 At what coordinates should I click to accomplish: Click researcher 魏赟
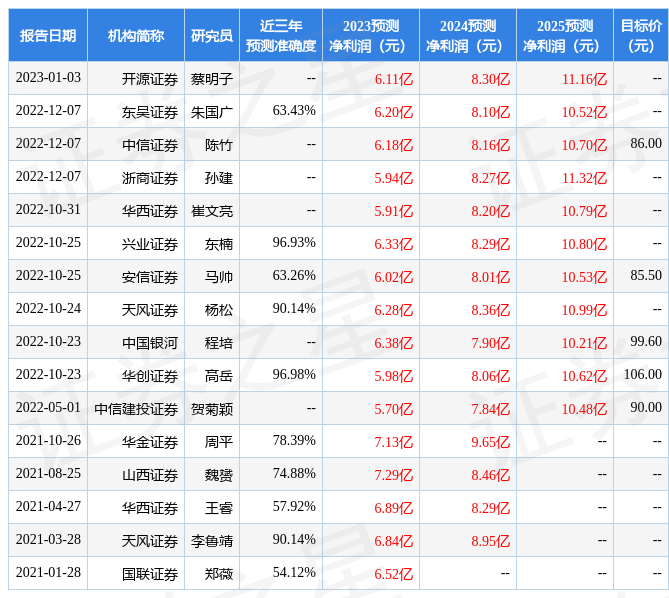coord(219,475)
